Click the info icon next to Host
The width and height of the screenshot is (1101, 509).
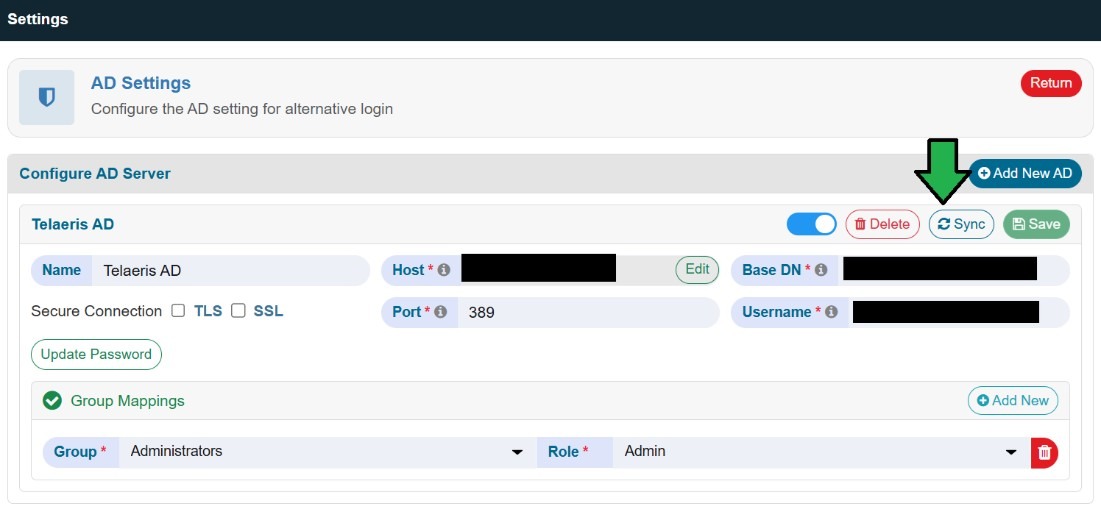[443, 270]
